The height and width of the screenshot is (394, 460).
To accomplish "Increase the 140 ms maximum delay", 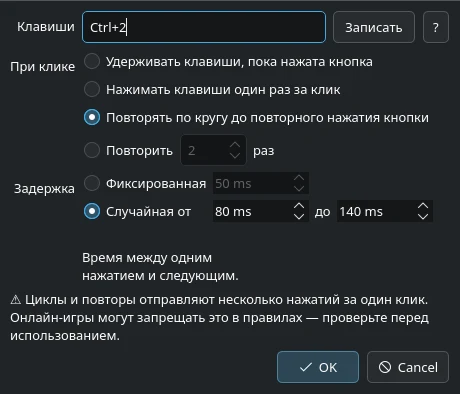I will click(x=423, y=206).
